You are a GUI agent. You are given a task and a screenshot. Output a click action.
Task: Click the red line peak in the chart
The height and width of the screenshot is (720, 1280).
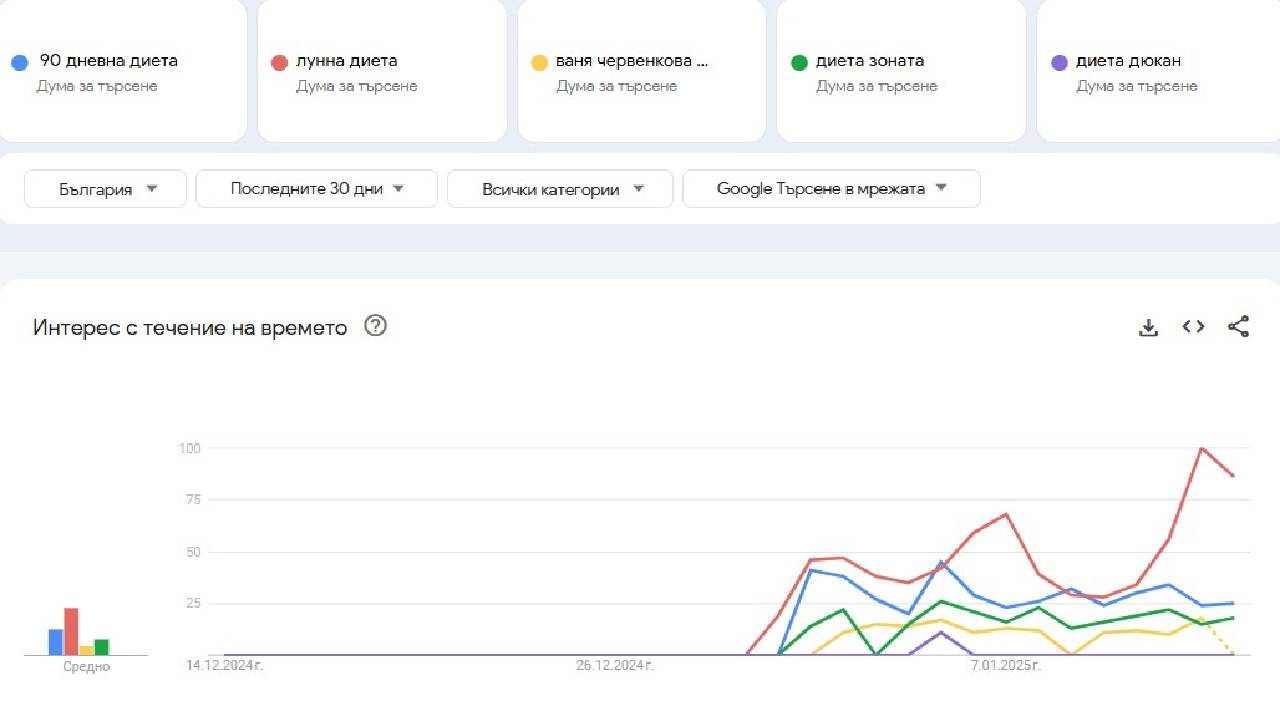coord(1200,450)
